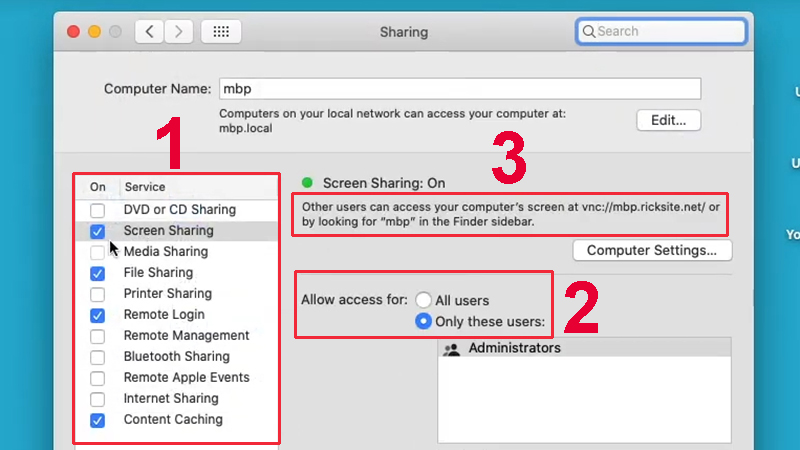Viewport: 800px width, 450px height.
Task: Tick the Internet Sharing checkbox
Action: (x=97, y=399)
